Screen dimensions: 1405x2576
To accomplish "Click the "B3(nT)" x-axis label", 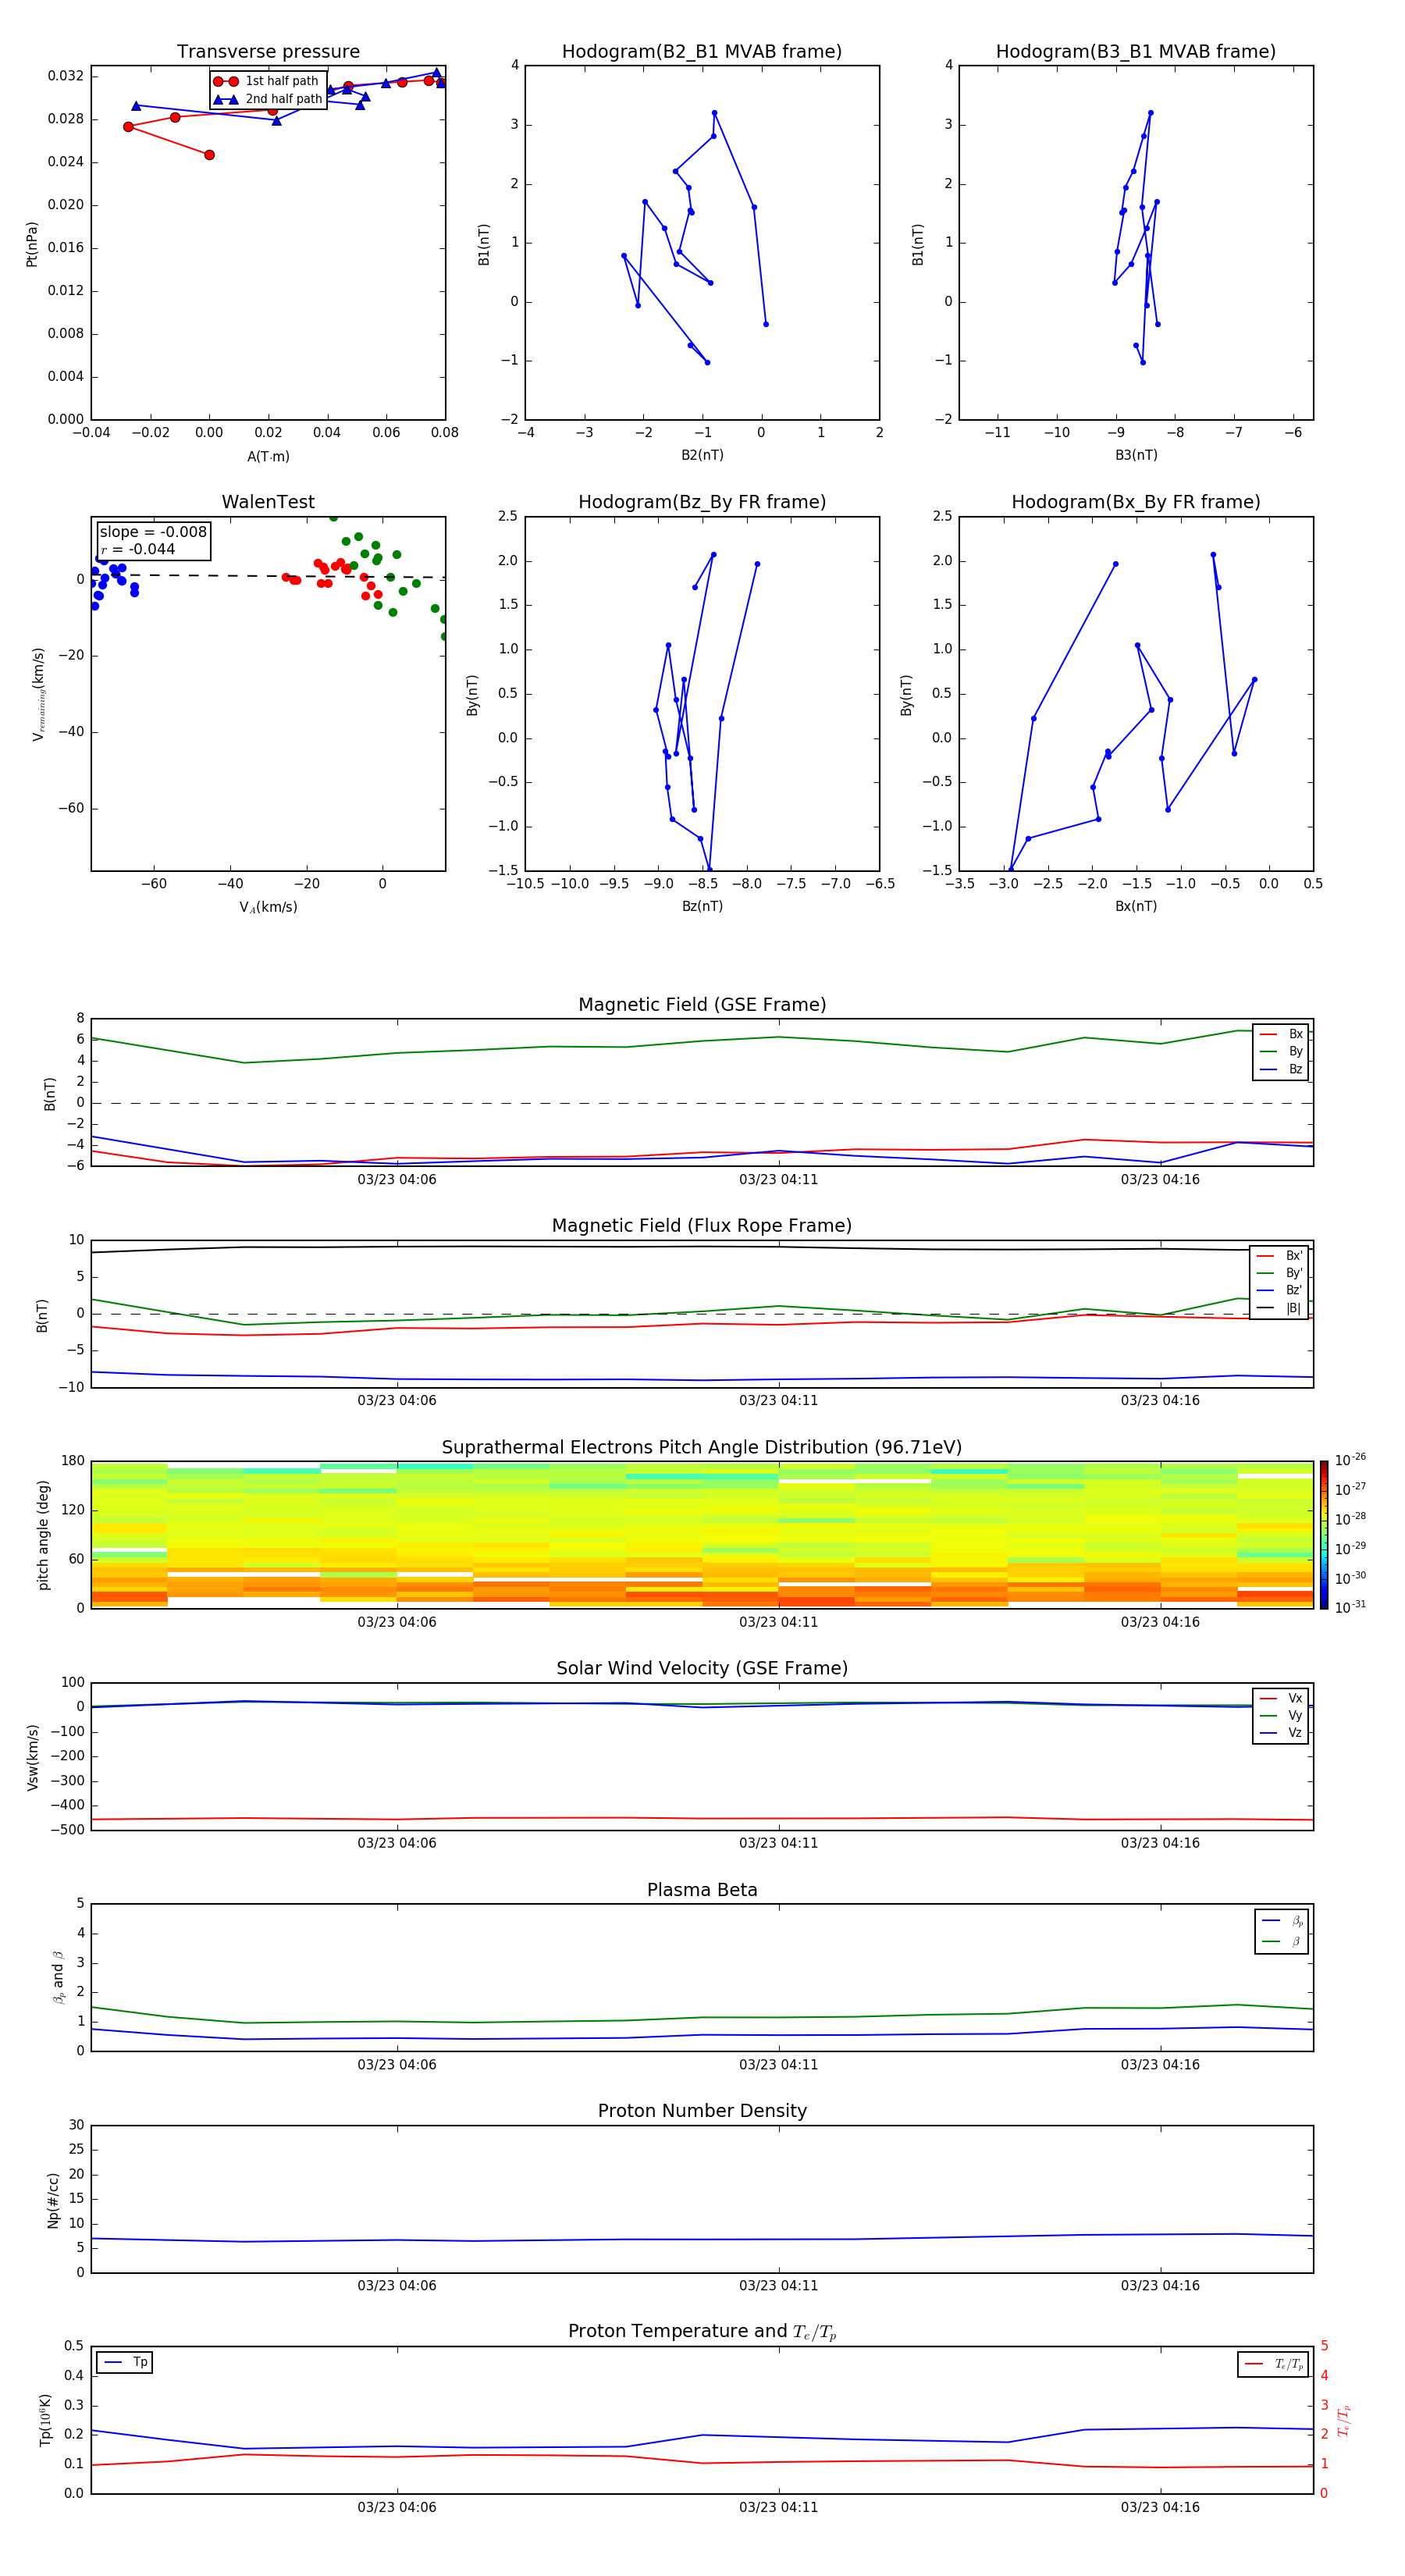I will [1136, 455].
